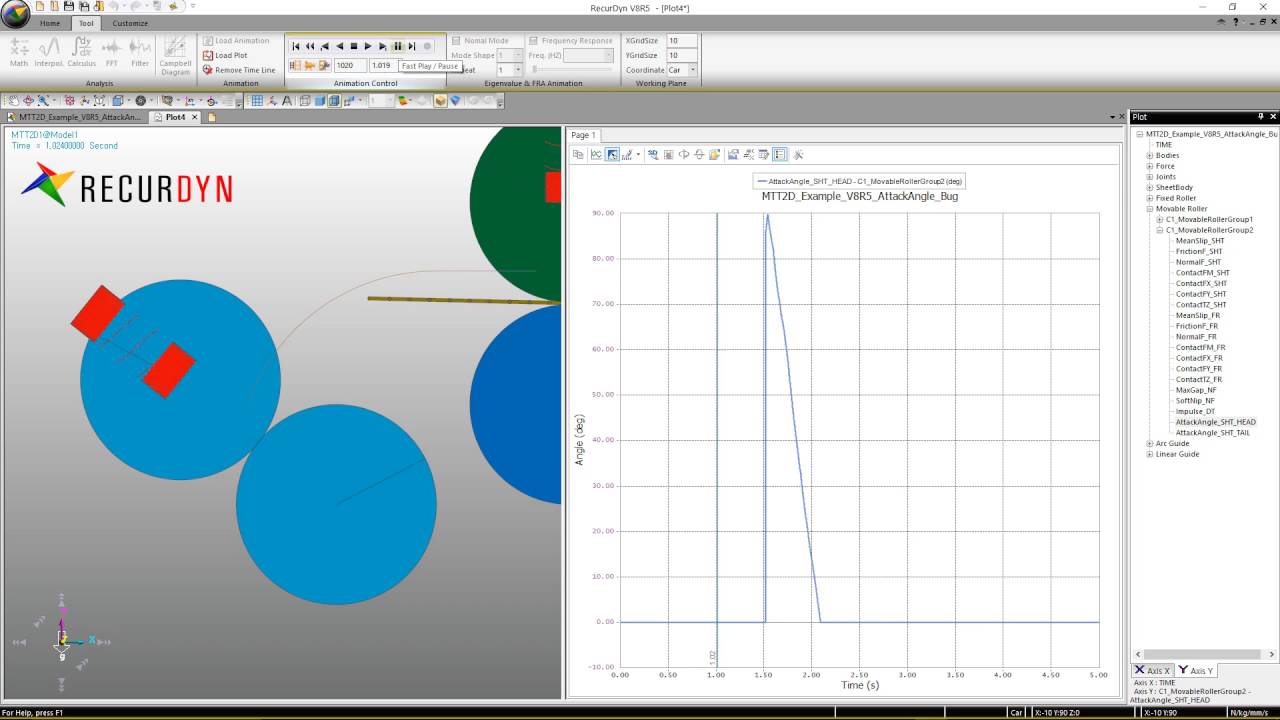This screenshot has height=720, width=1280.
Task: Select the Page 1 plot tab
Action: pos(582,135)
